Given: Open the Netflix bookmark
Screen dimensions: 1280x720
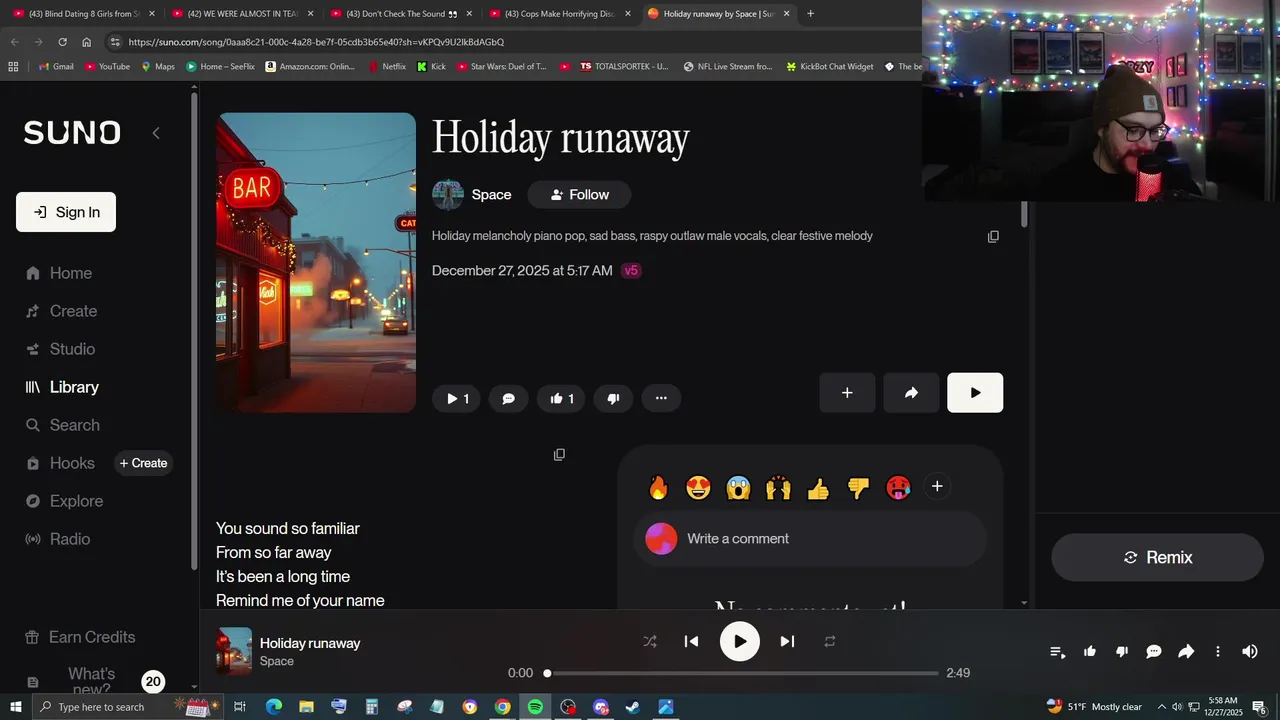Looking at the screenshot, I should pyautogui.click(x=386, y=67).
